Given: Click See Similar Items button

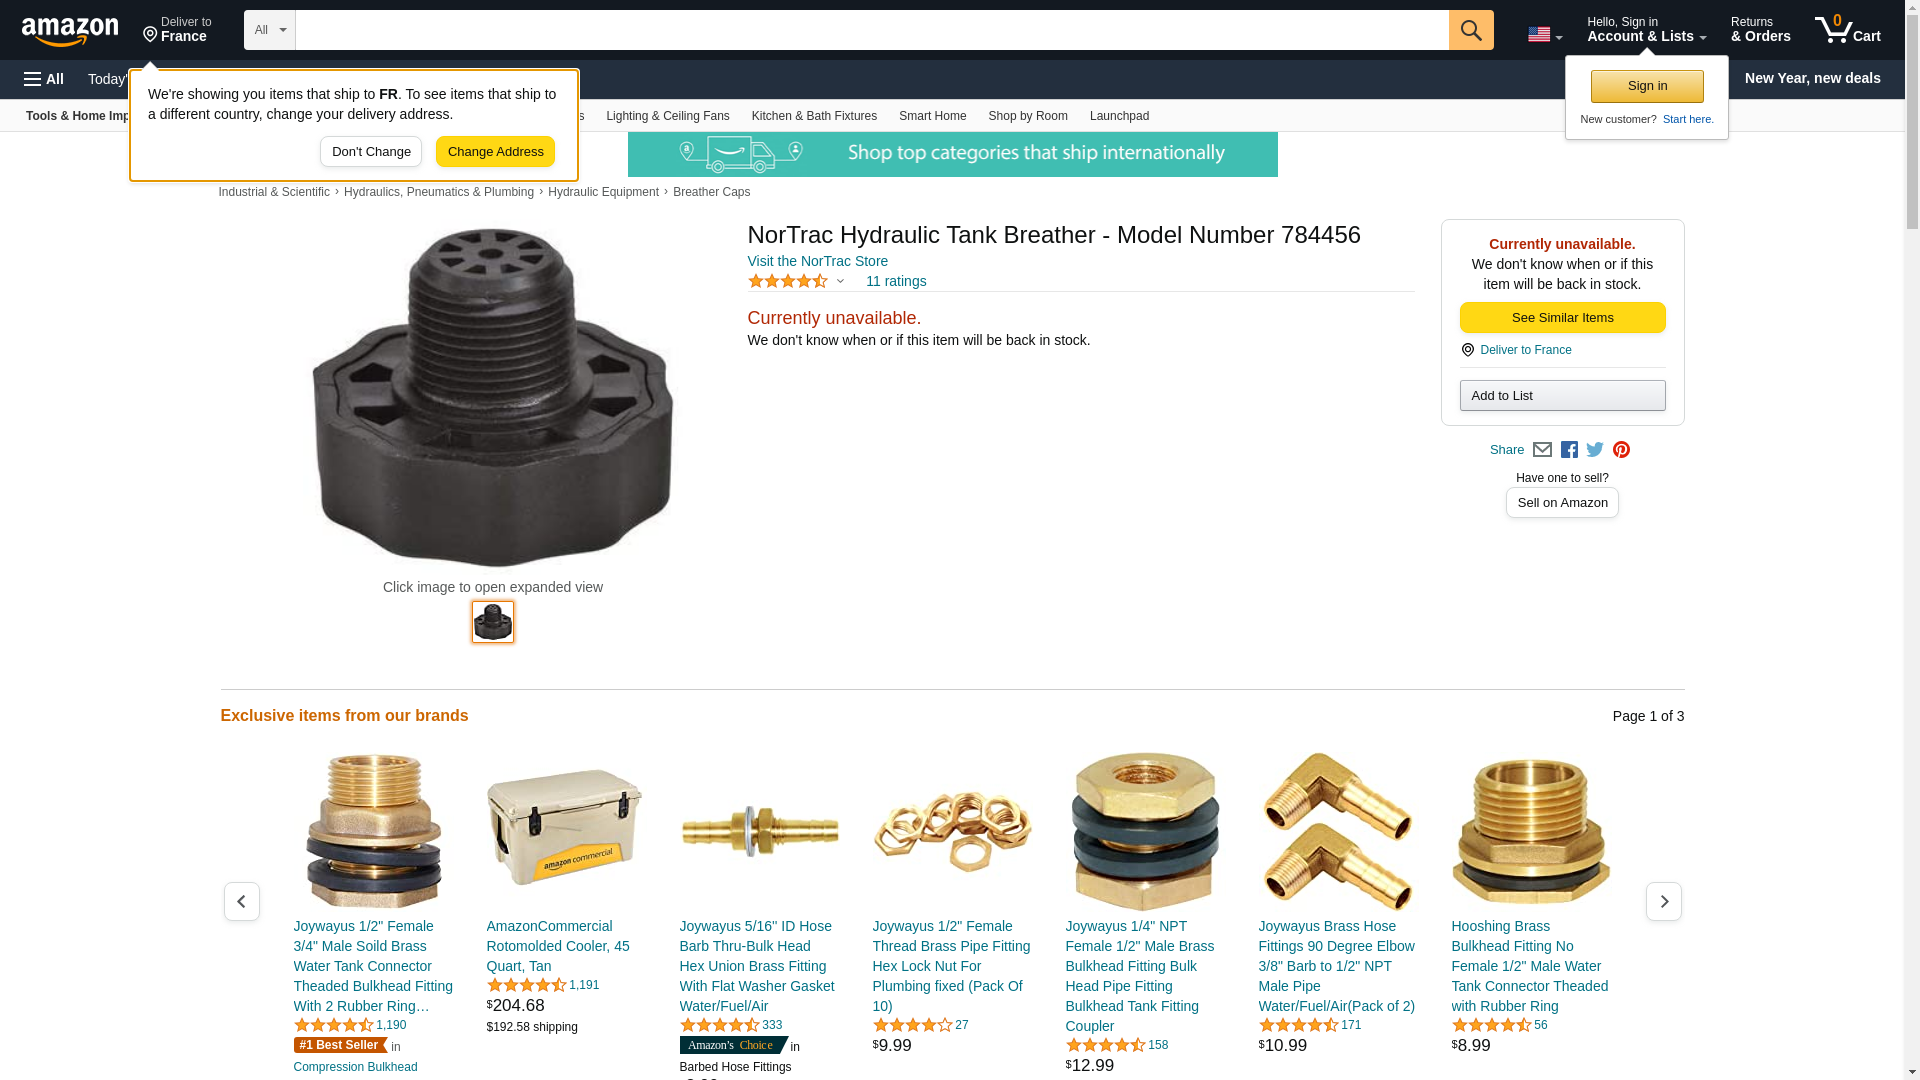Looking at the screenshot, I should 1562,318.
